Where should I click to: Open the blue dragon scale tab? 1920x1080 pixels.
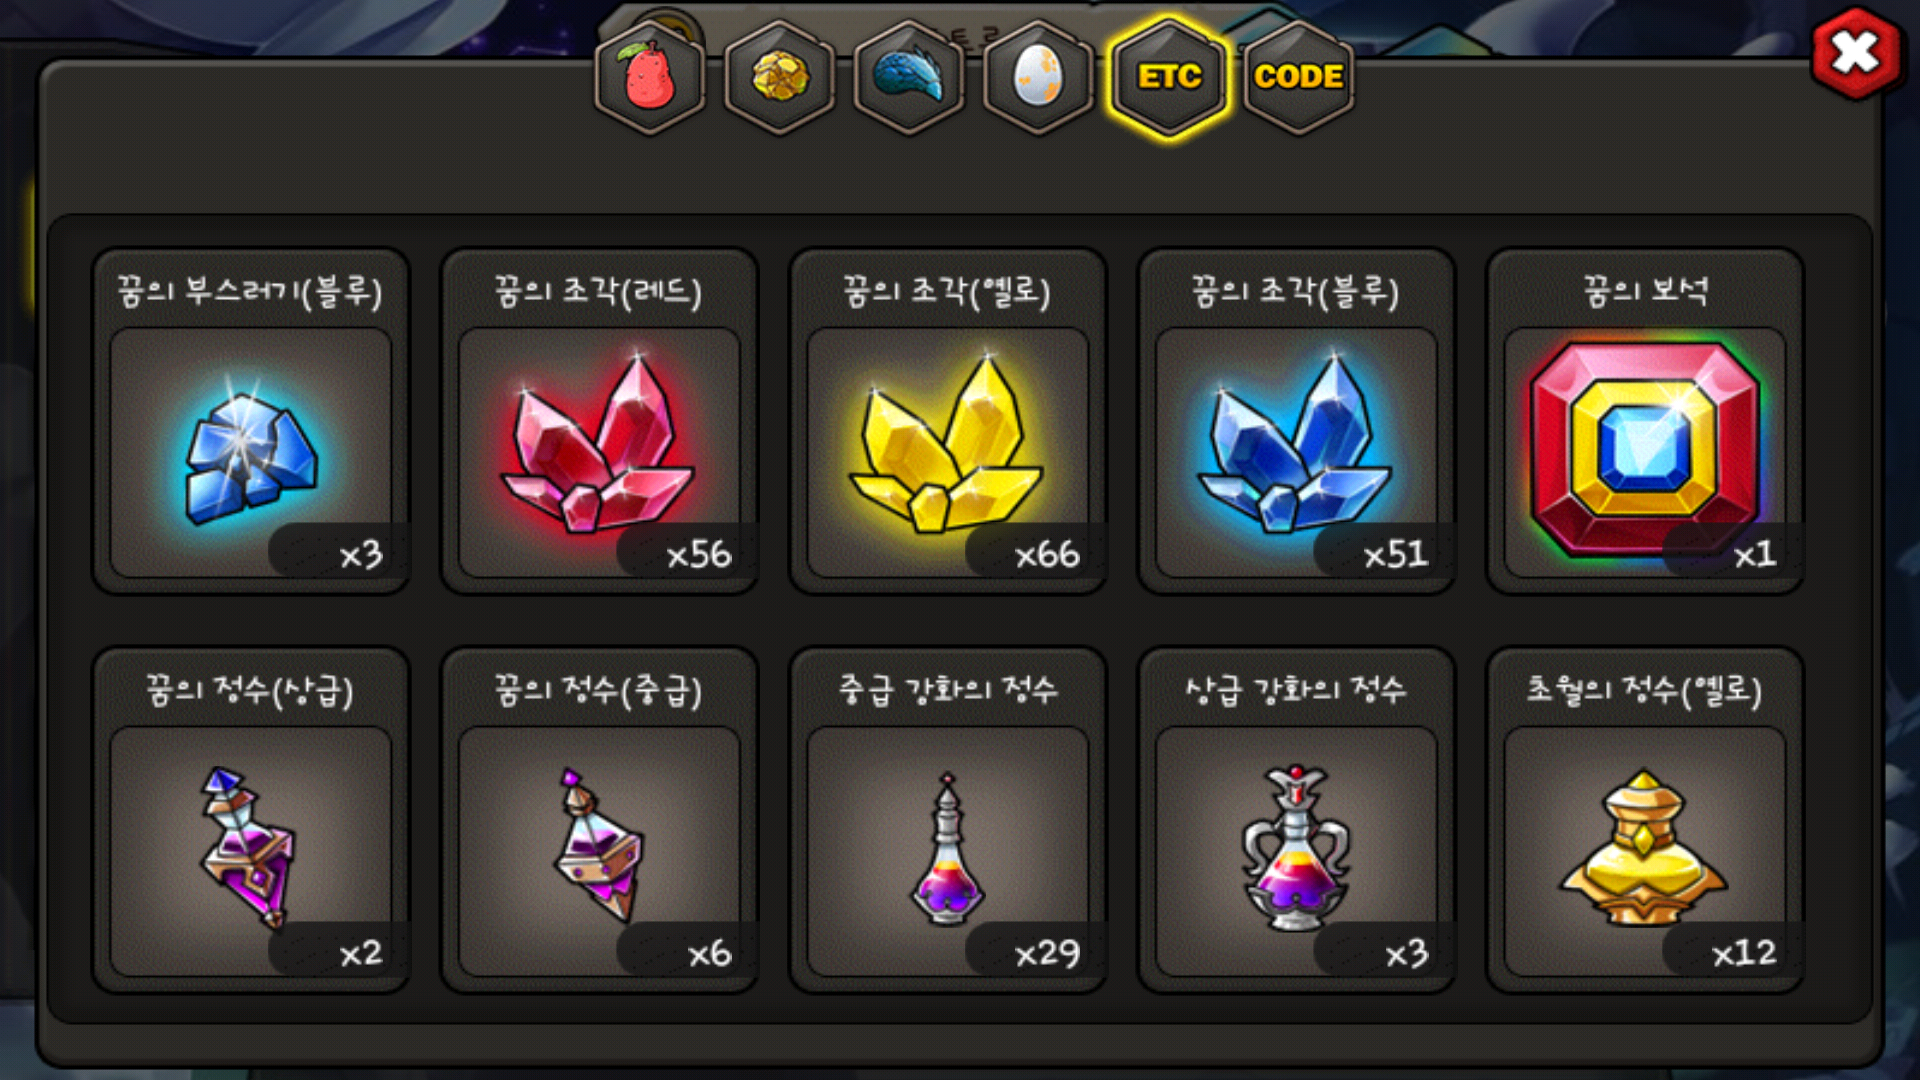coord(909,77)
